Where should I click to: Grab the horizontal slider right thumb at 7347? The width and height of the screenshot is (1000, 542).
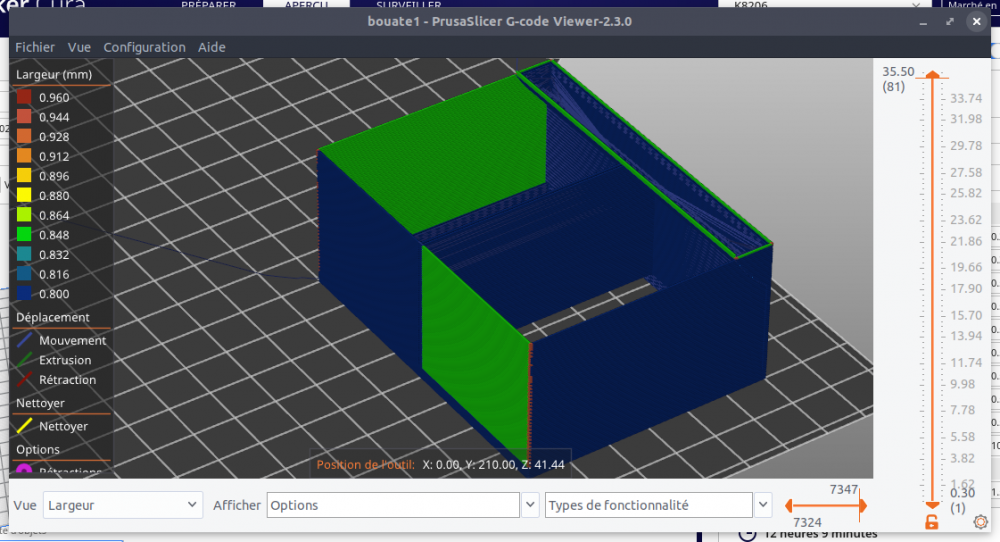(x=863, y=506)
